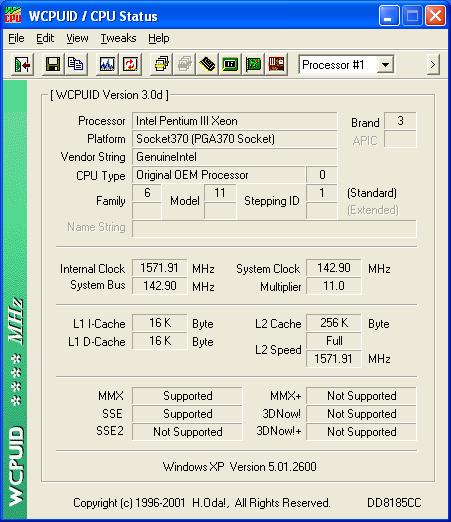Click the CPU Type value 0
This screenshot has height=522, width=451.
click(x=322, y=175)
